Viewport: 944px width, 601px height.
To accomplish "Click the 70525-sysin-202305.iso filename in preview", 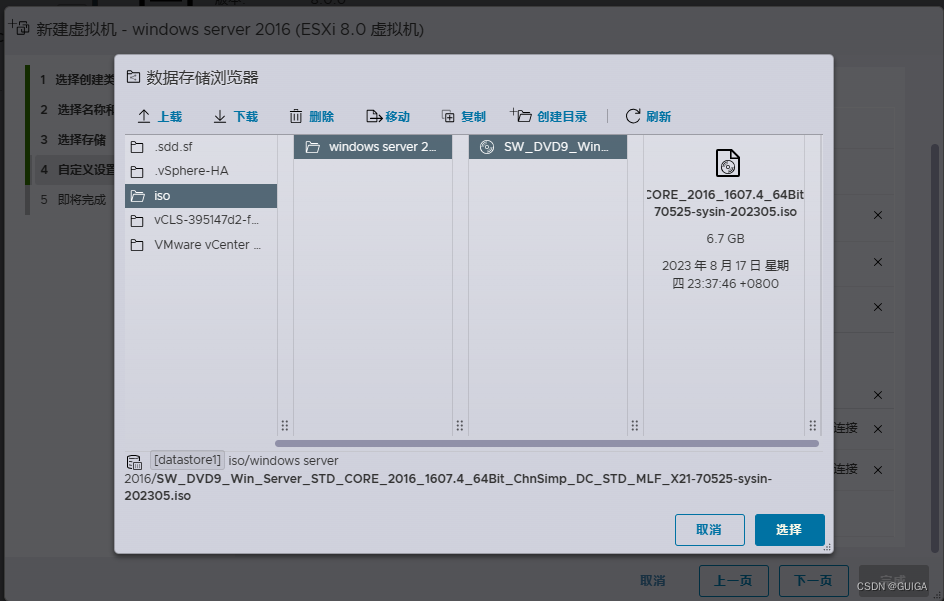I will (x=725, y=212).
